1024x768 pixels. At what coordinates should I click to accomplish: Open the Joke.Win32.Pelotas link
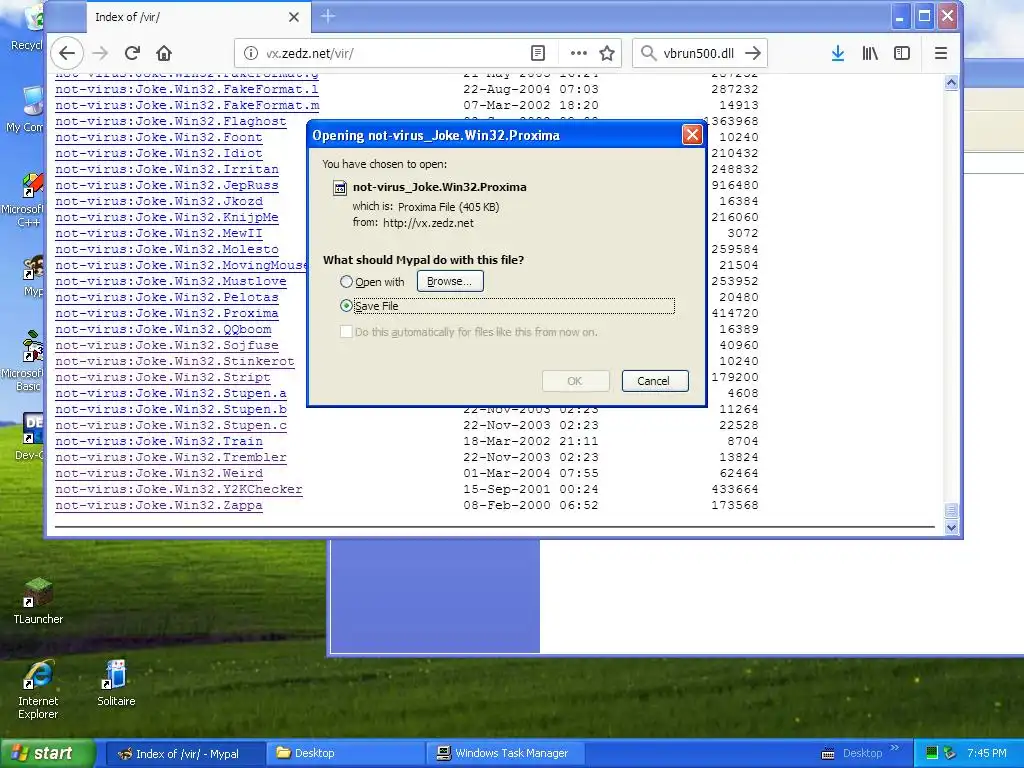point(167,297)
